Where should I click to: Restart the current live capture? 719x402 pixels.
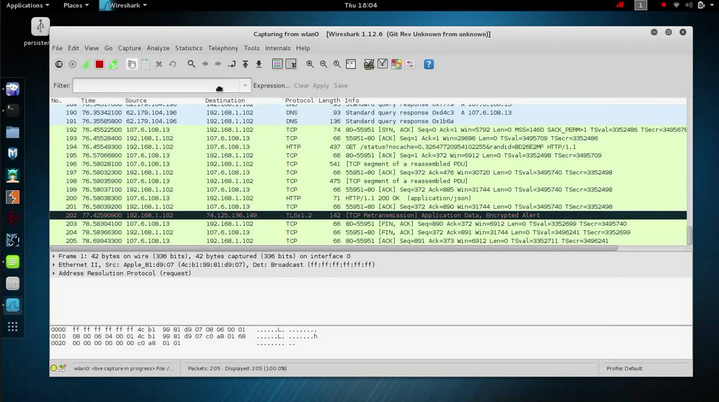coord(113,64)
